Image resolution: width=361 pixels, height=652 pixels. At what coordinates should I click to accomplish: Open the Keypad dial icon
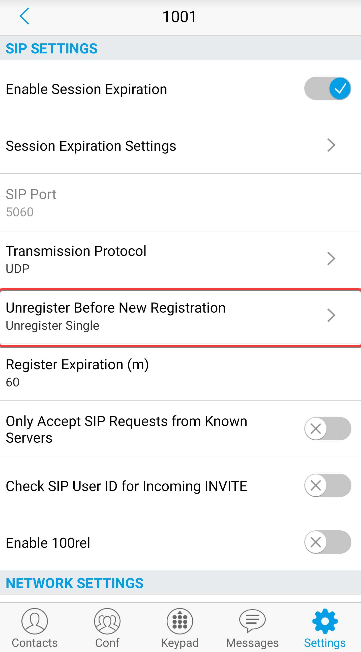coord(180,621)
